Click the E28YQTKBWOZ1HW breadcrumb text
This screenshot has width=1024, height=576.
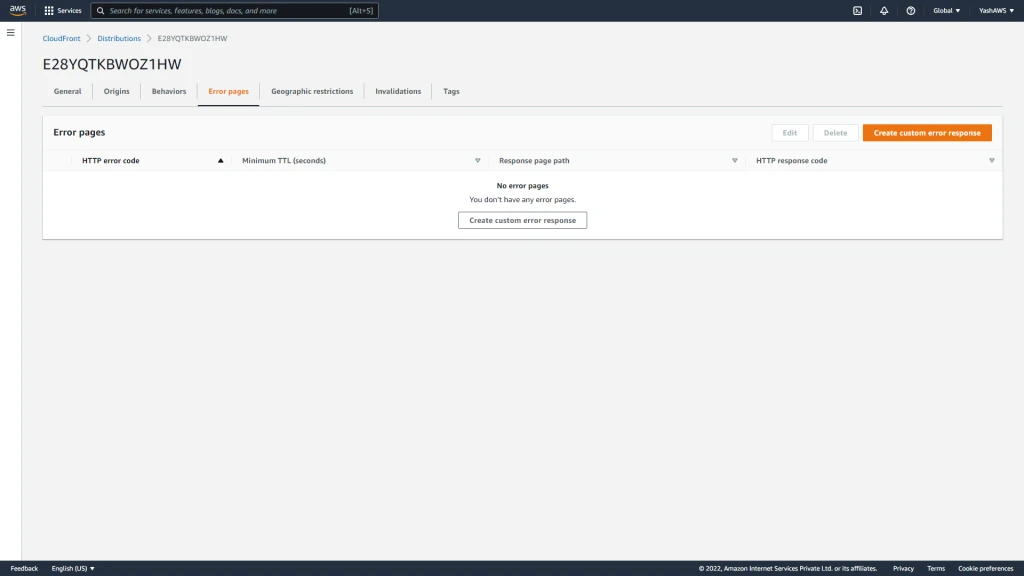(192, 39)
